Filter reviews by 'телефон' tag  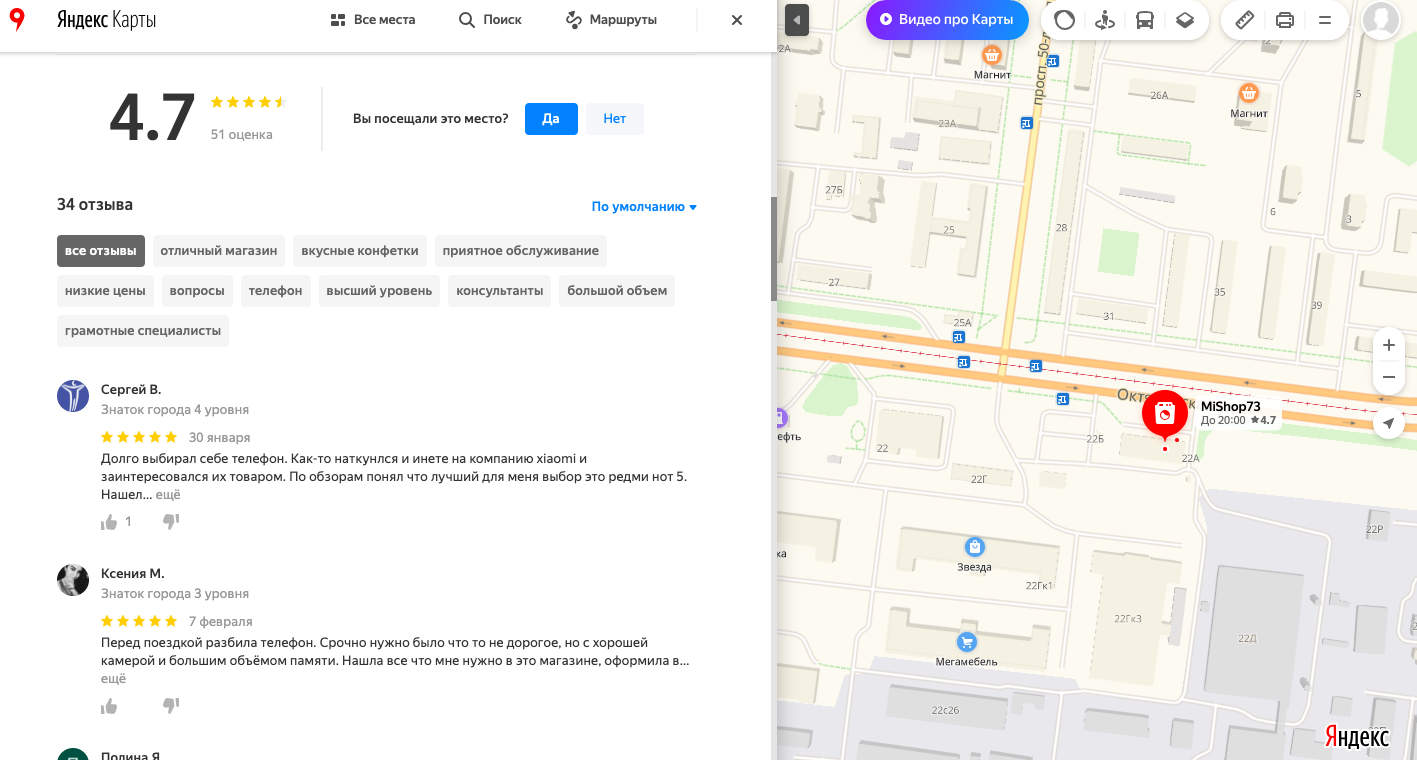click(276, 291)
